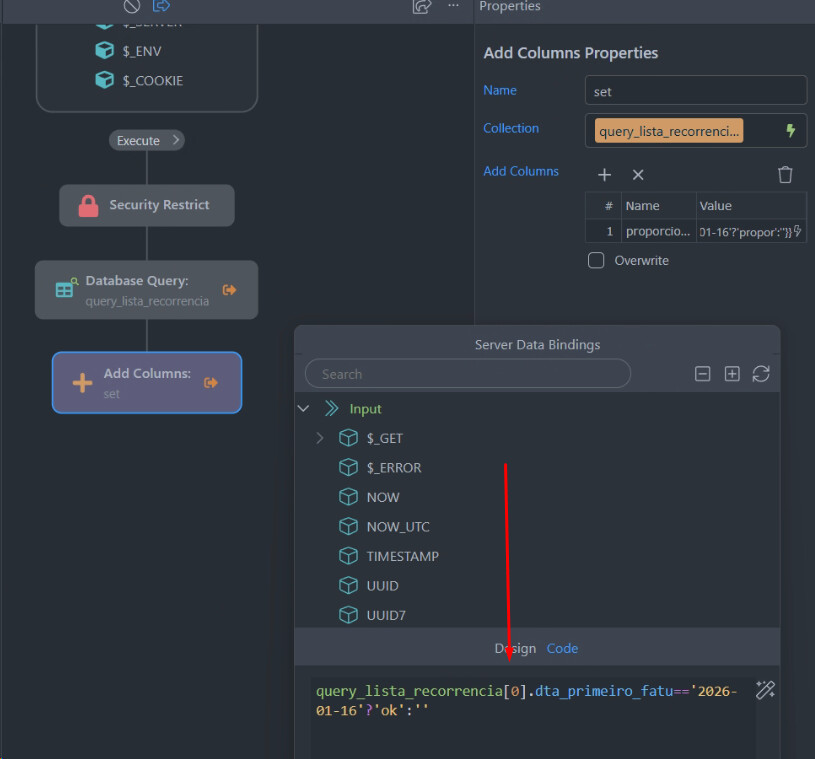Collapse all nodes with the minus square icon

[702, 374]
